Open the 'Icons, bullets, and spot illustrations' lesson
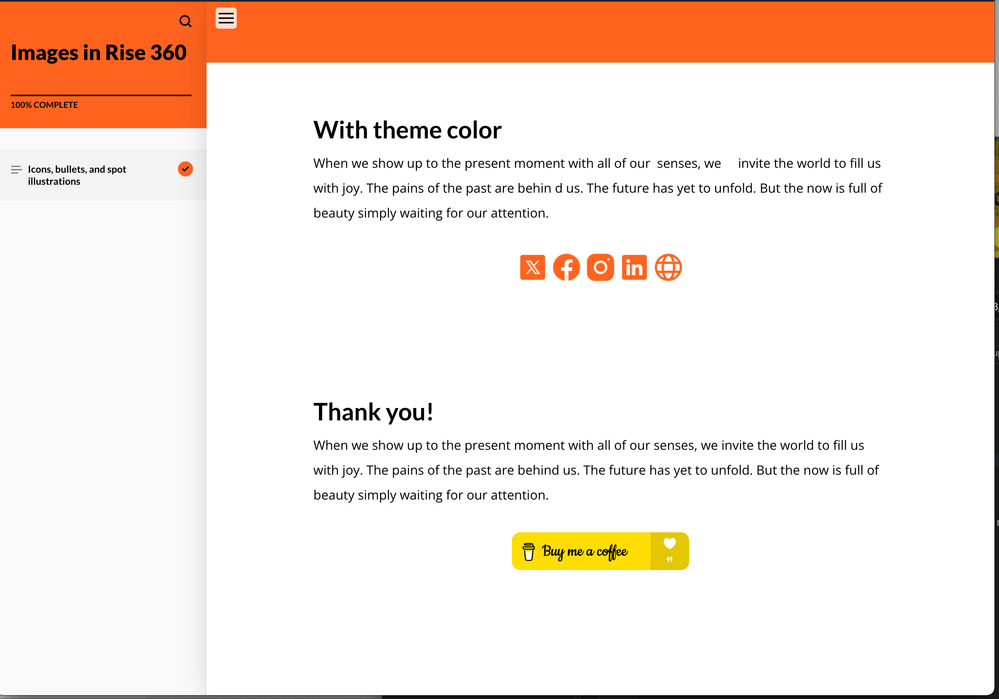This screenshot has height=699, width=999. [77, 175]
